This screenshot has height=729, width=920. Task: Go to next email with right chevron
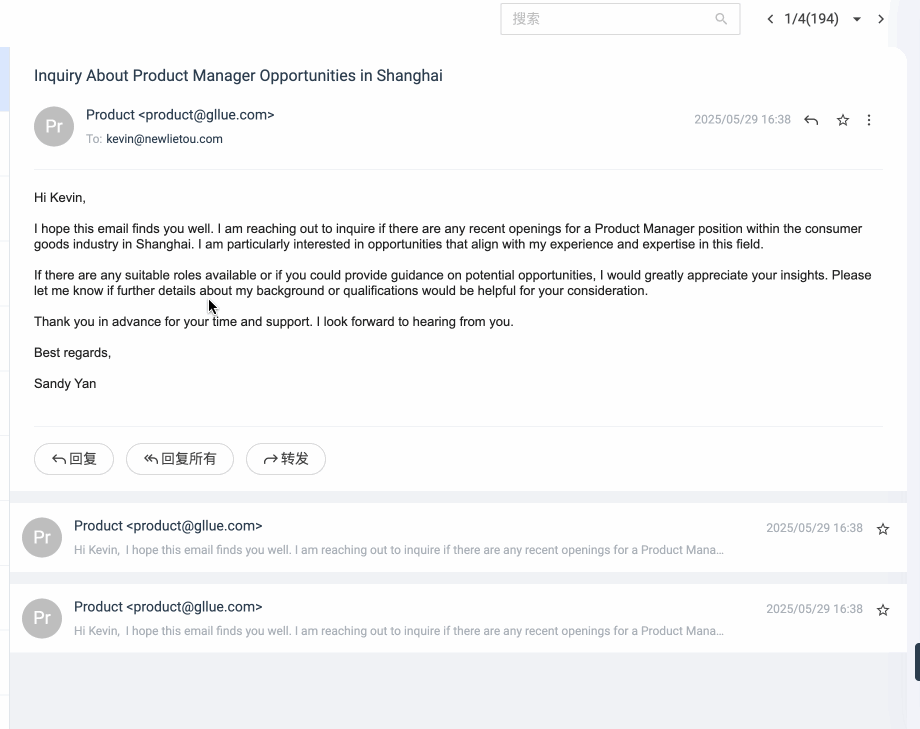coord(881,19)
